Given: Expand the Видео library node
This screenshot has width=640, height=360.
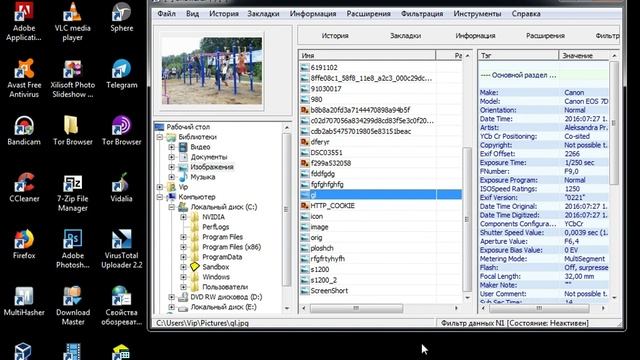Looking at the screenshot, I should point(171,147).
